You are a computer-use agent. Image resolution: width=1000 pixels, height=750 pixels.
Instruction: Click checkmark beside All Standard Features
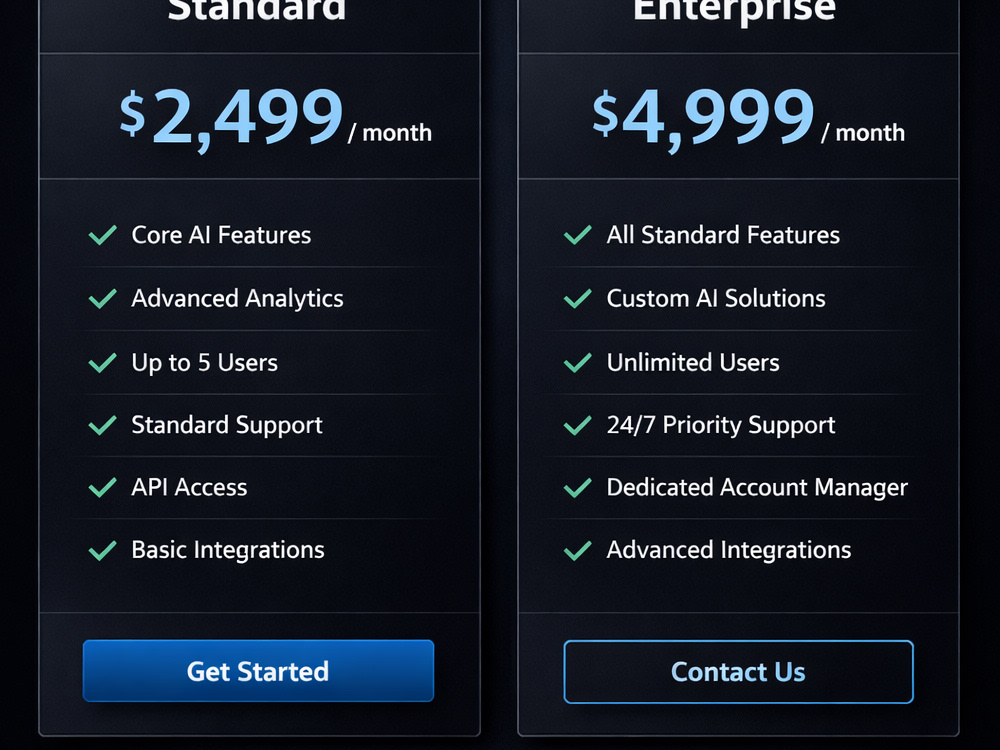point(578,235)
